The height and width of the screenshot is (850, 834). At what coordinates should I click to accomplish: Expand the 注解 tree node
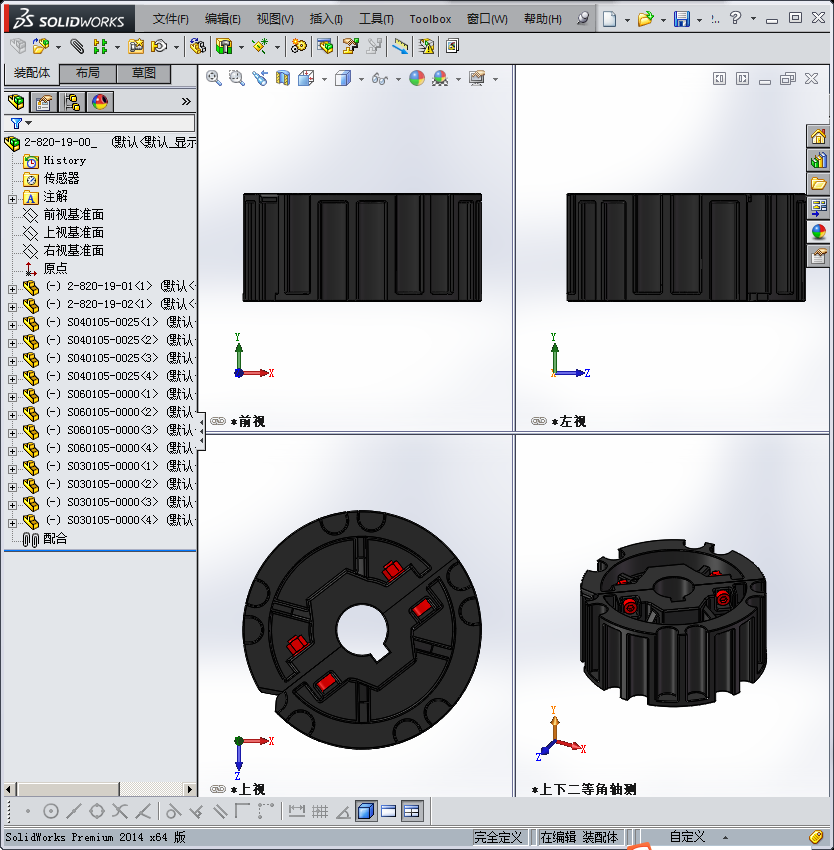pos(12,199)
